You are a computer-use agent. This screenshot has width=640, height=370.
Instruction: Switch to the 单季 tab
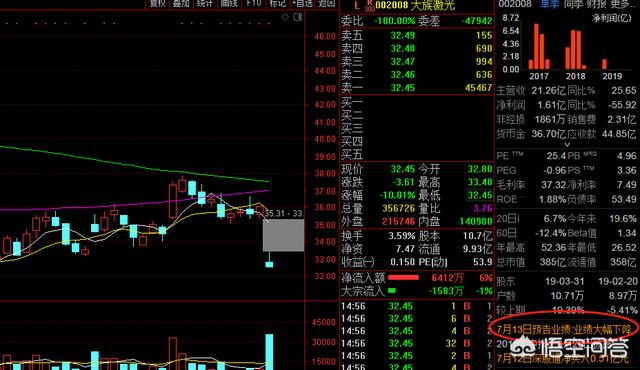tap(550, 4)
